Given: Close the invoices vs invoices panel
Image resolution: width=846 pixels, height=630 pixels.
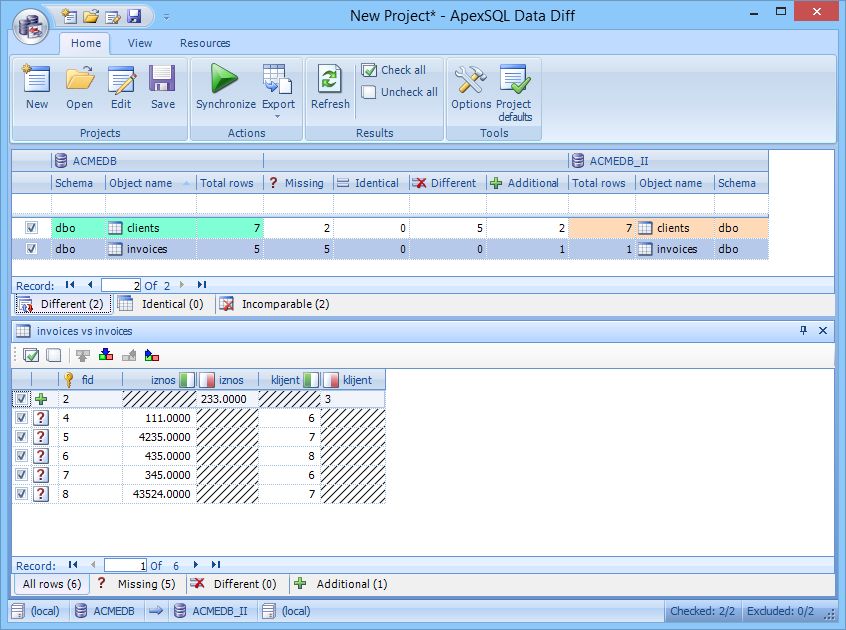Looking at the screenshot, I should (823, 331).
